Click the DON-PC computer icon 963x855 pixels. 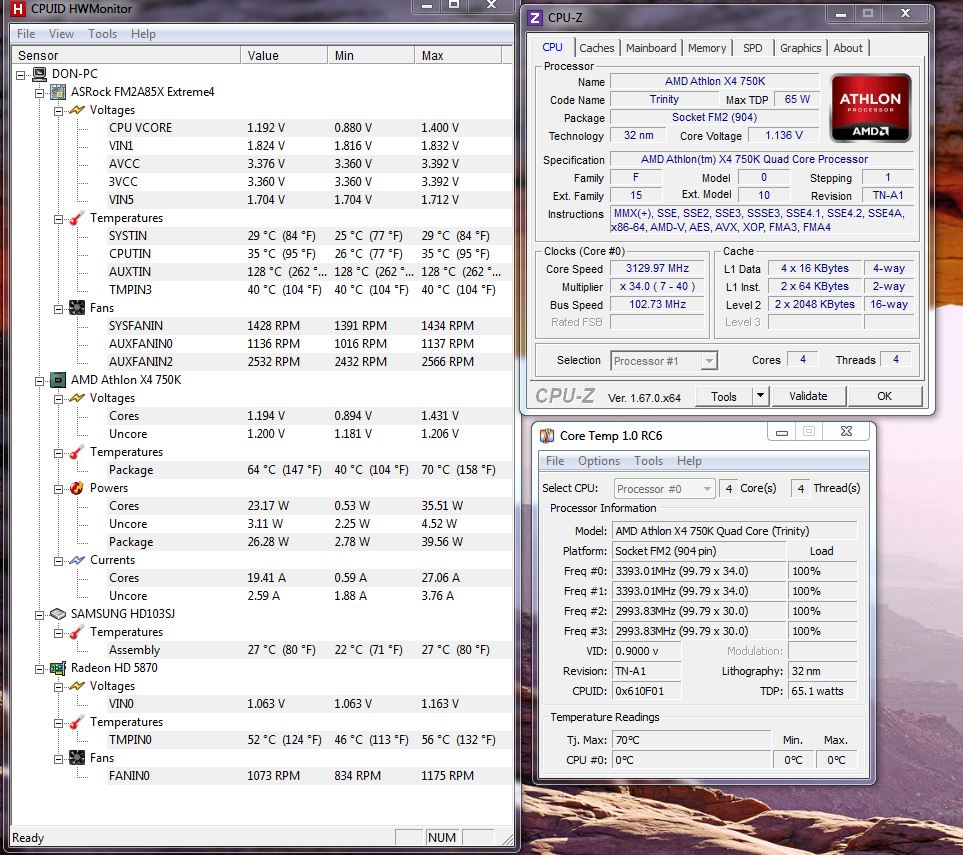coord(39,74)
